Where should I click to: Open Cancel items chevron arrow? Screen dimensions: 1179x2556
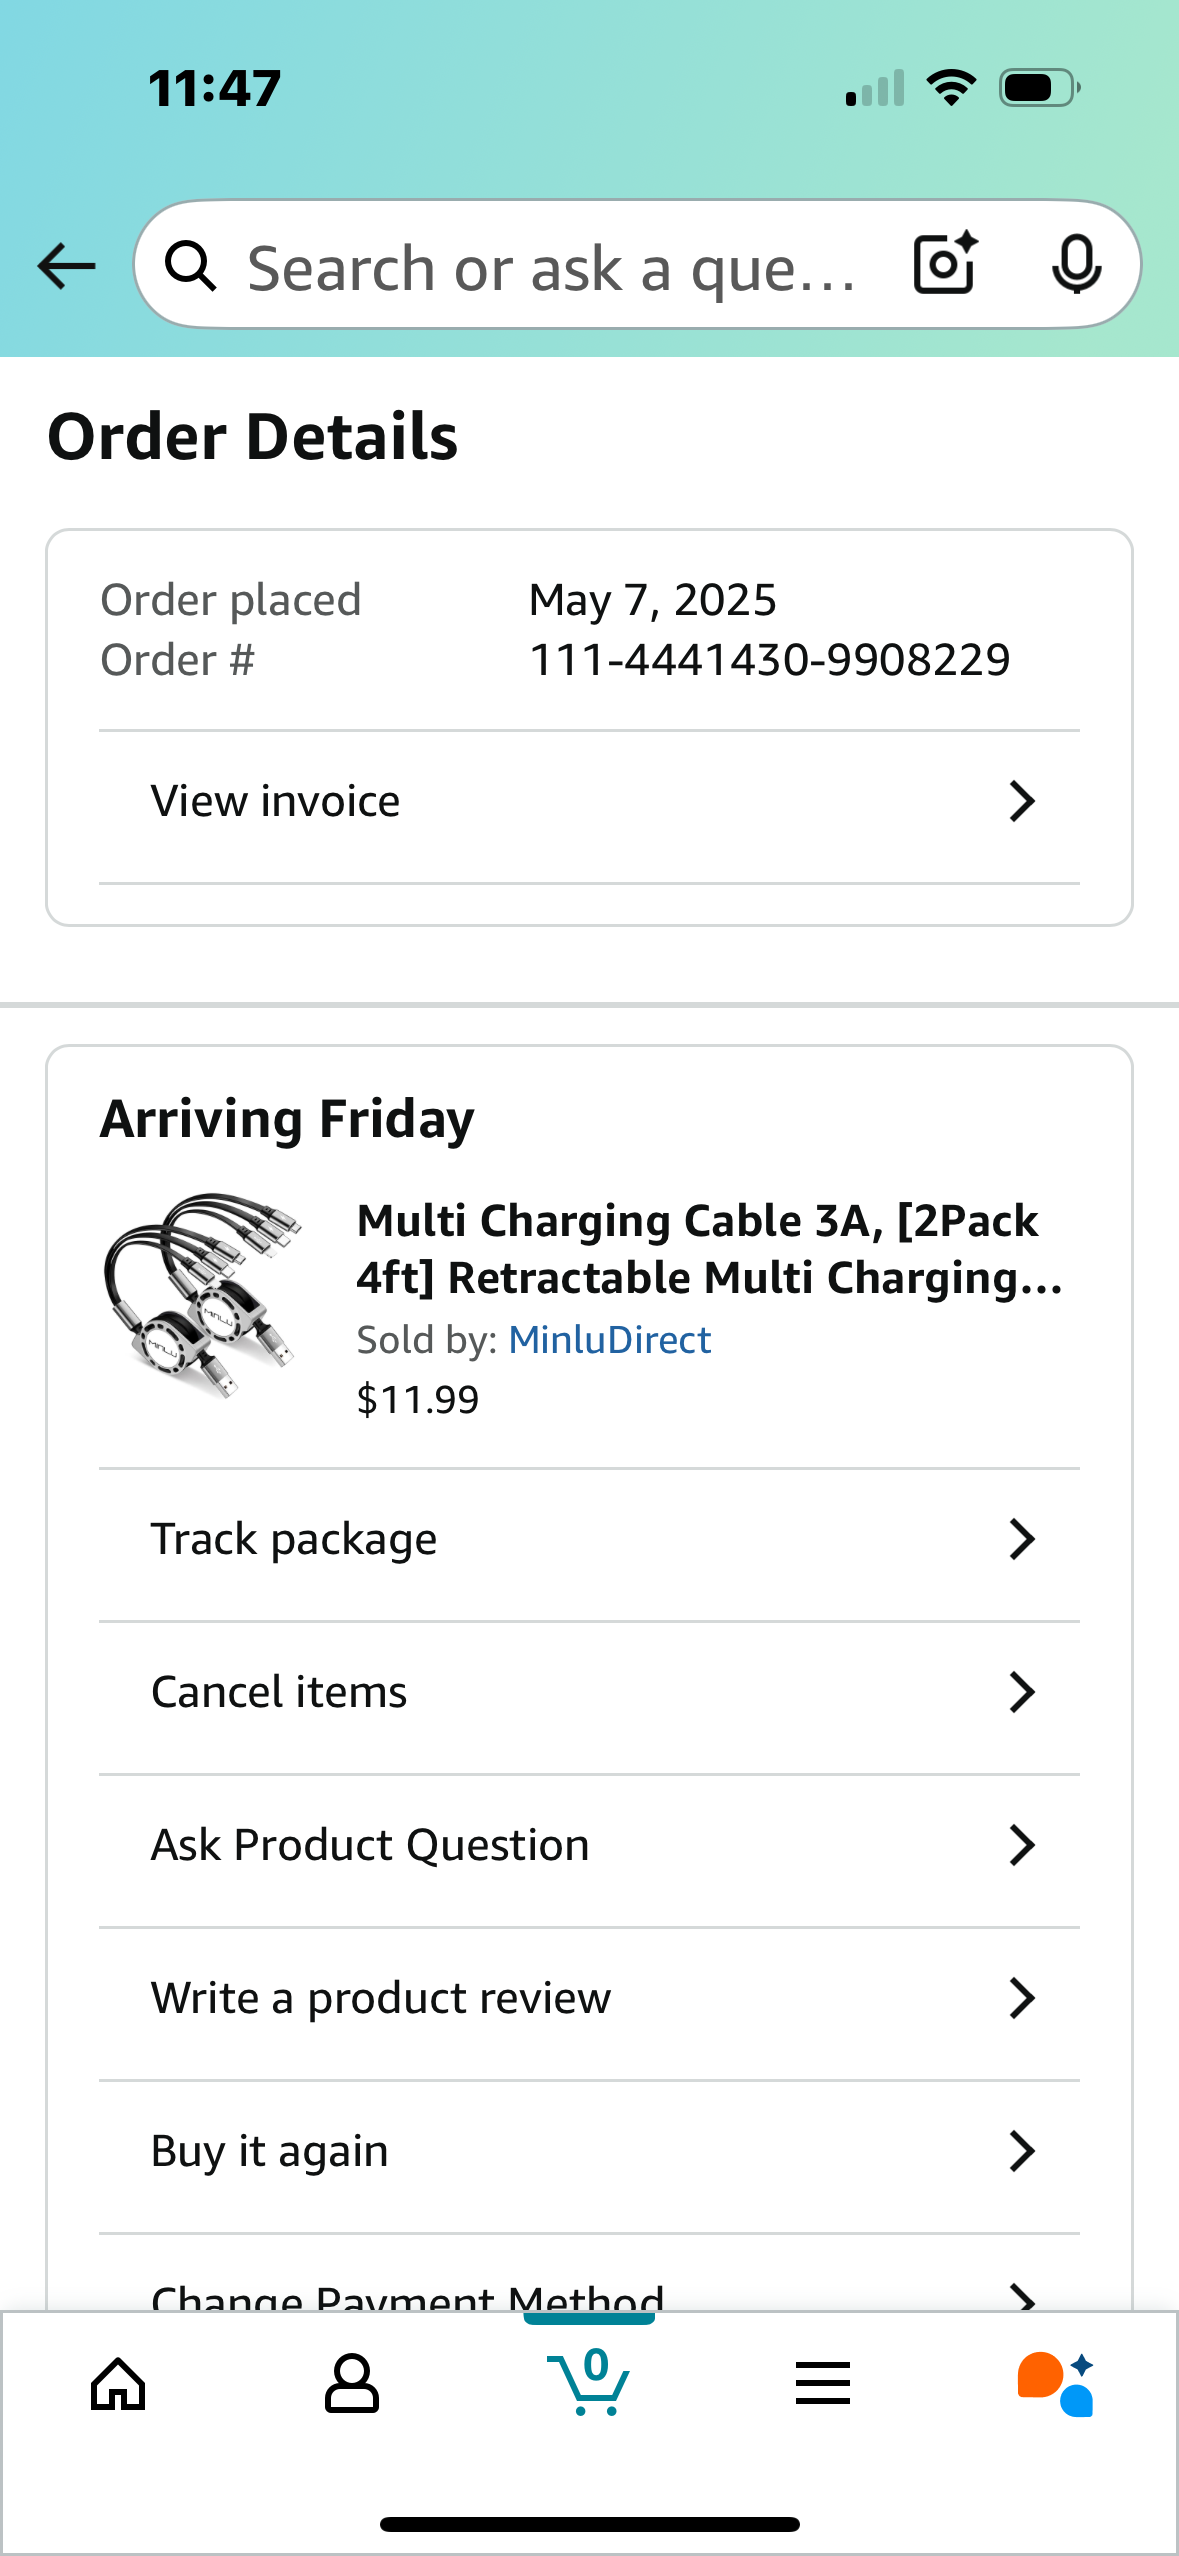[x=1021, y=1692]
